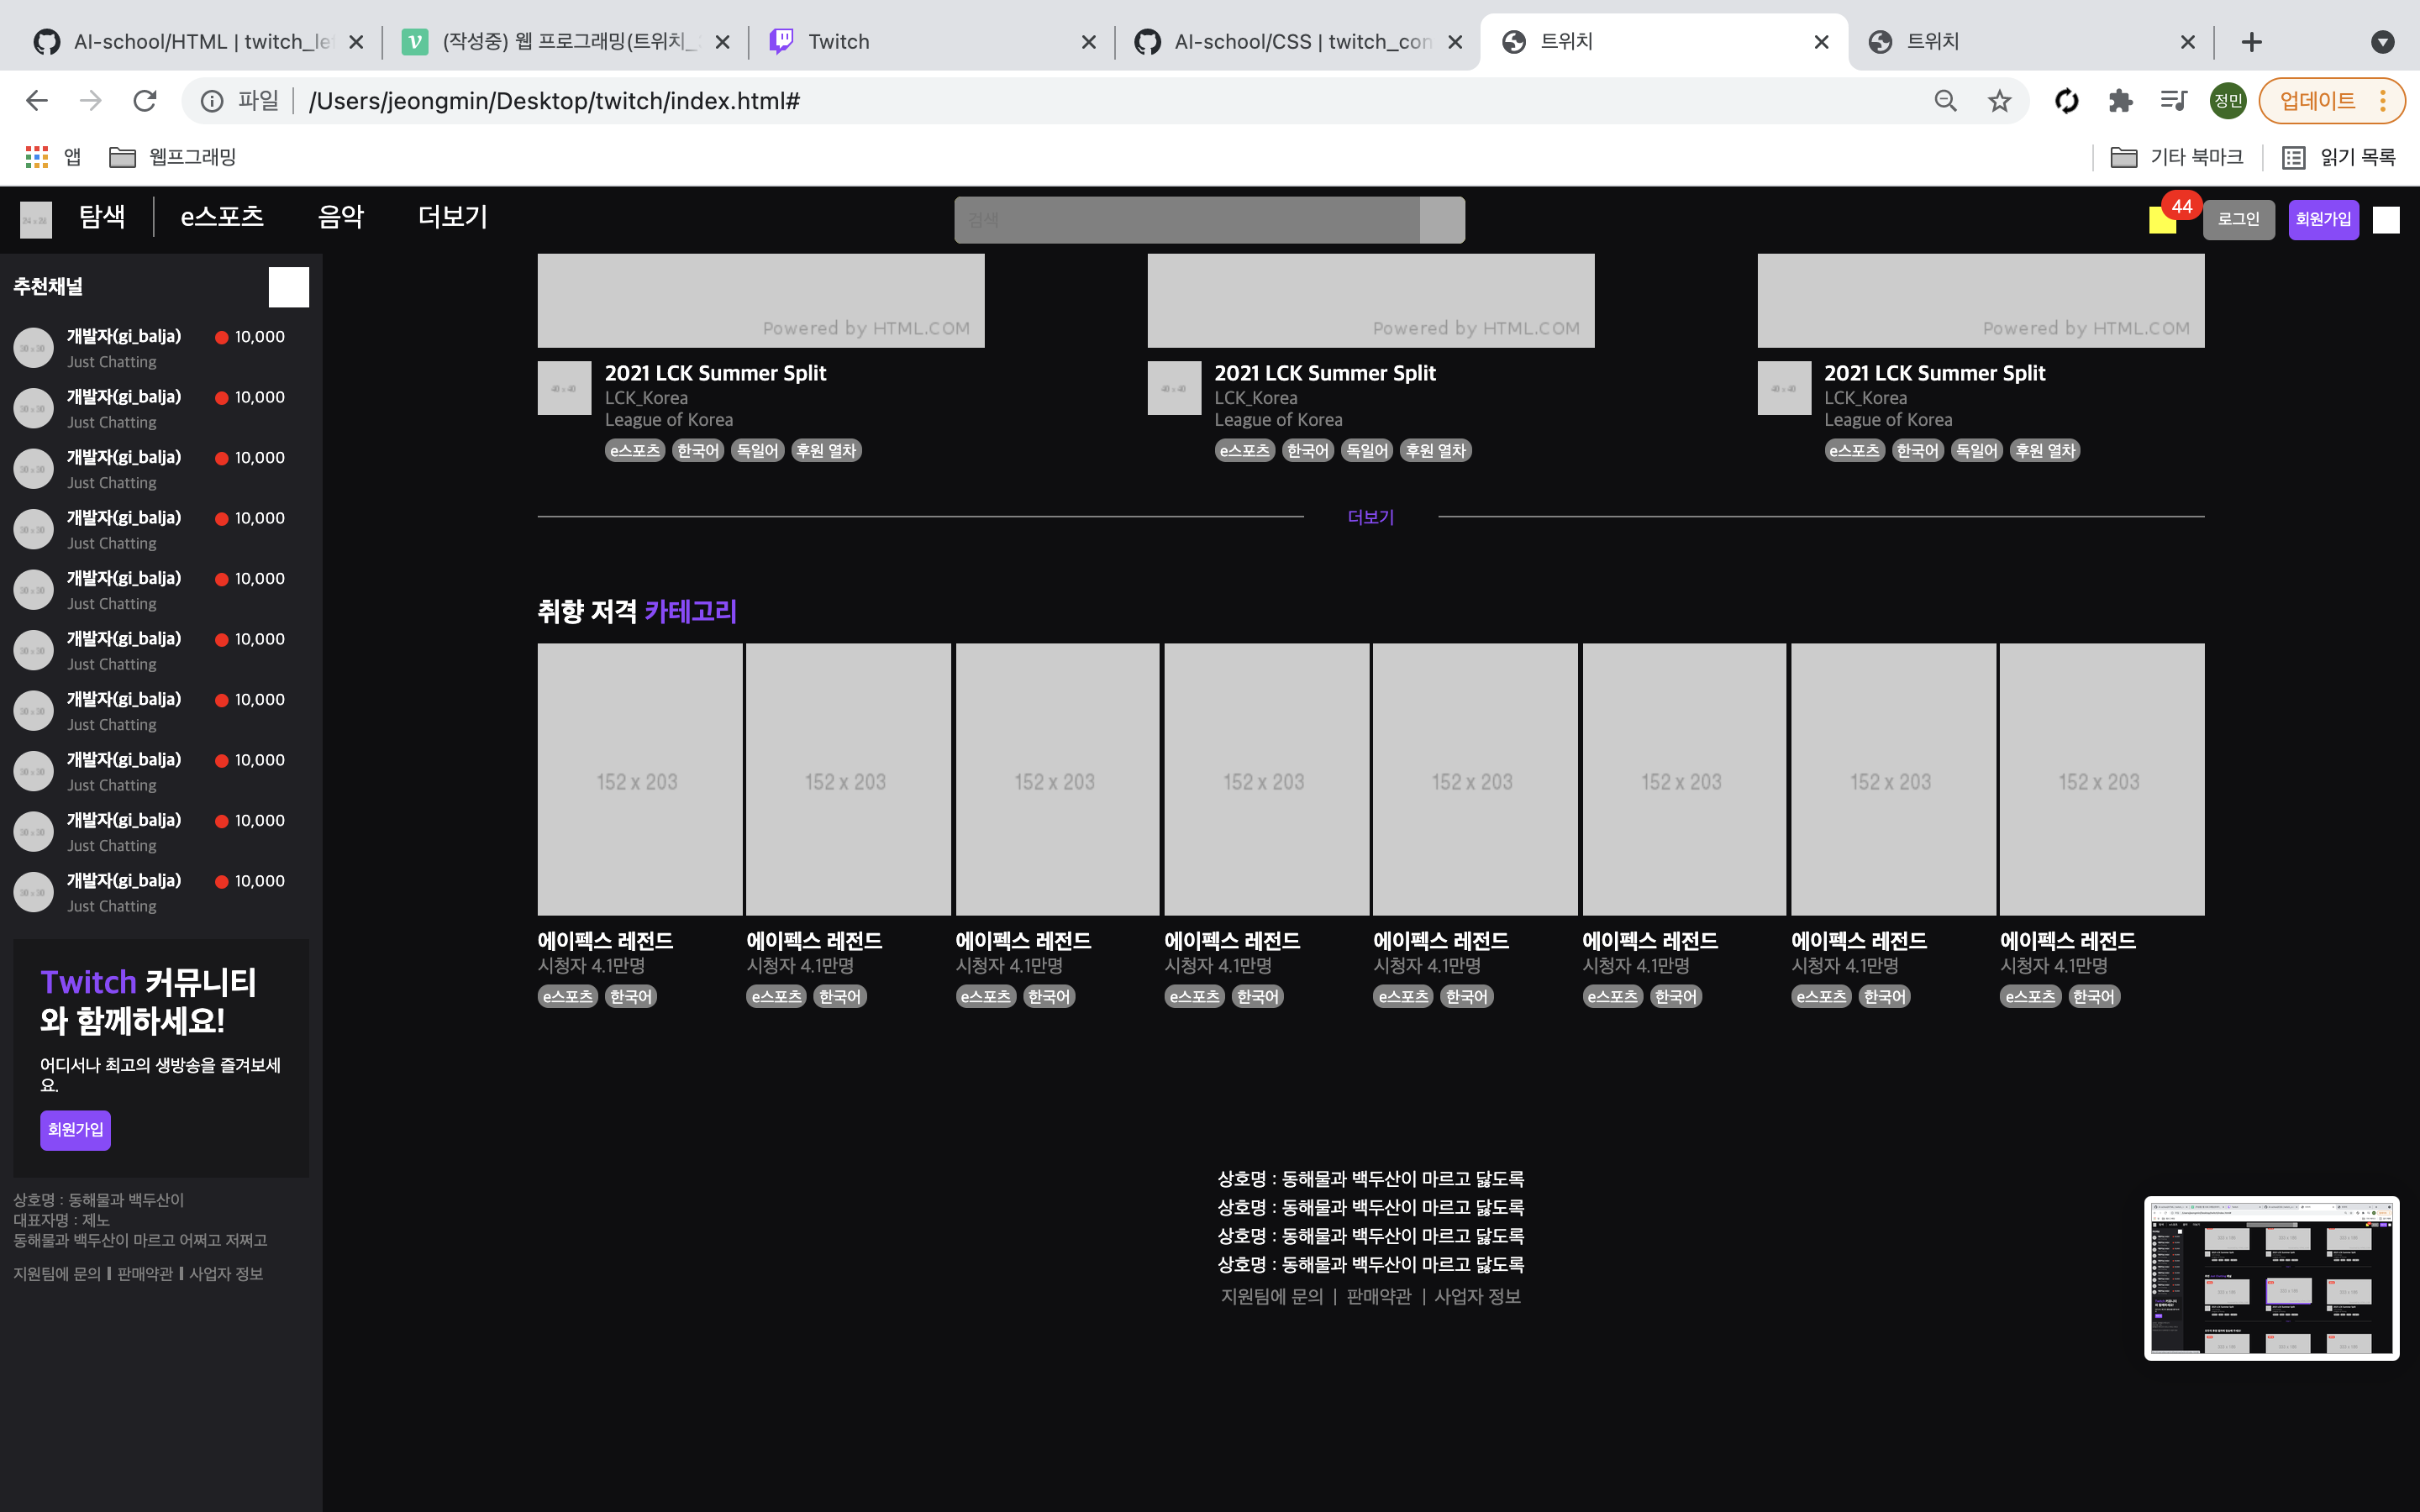Image resolution: width=2420 pixels, height=1512 pixels.
Task: Switch to AI-school/HTML GitHub tab
Action: [198, 42]
